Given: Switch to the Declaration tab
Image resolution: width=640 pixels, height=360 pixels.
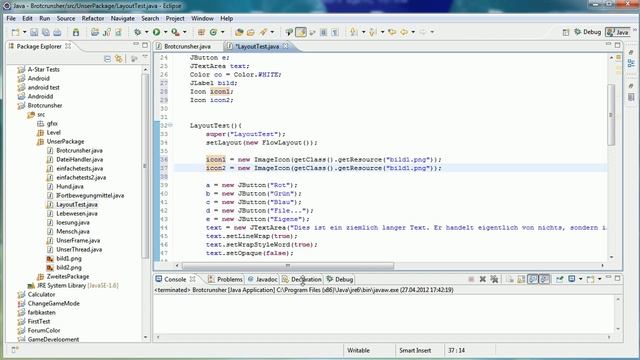Looking at the screenshot, I should tap(302, 279).
